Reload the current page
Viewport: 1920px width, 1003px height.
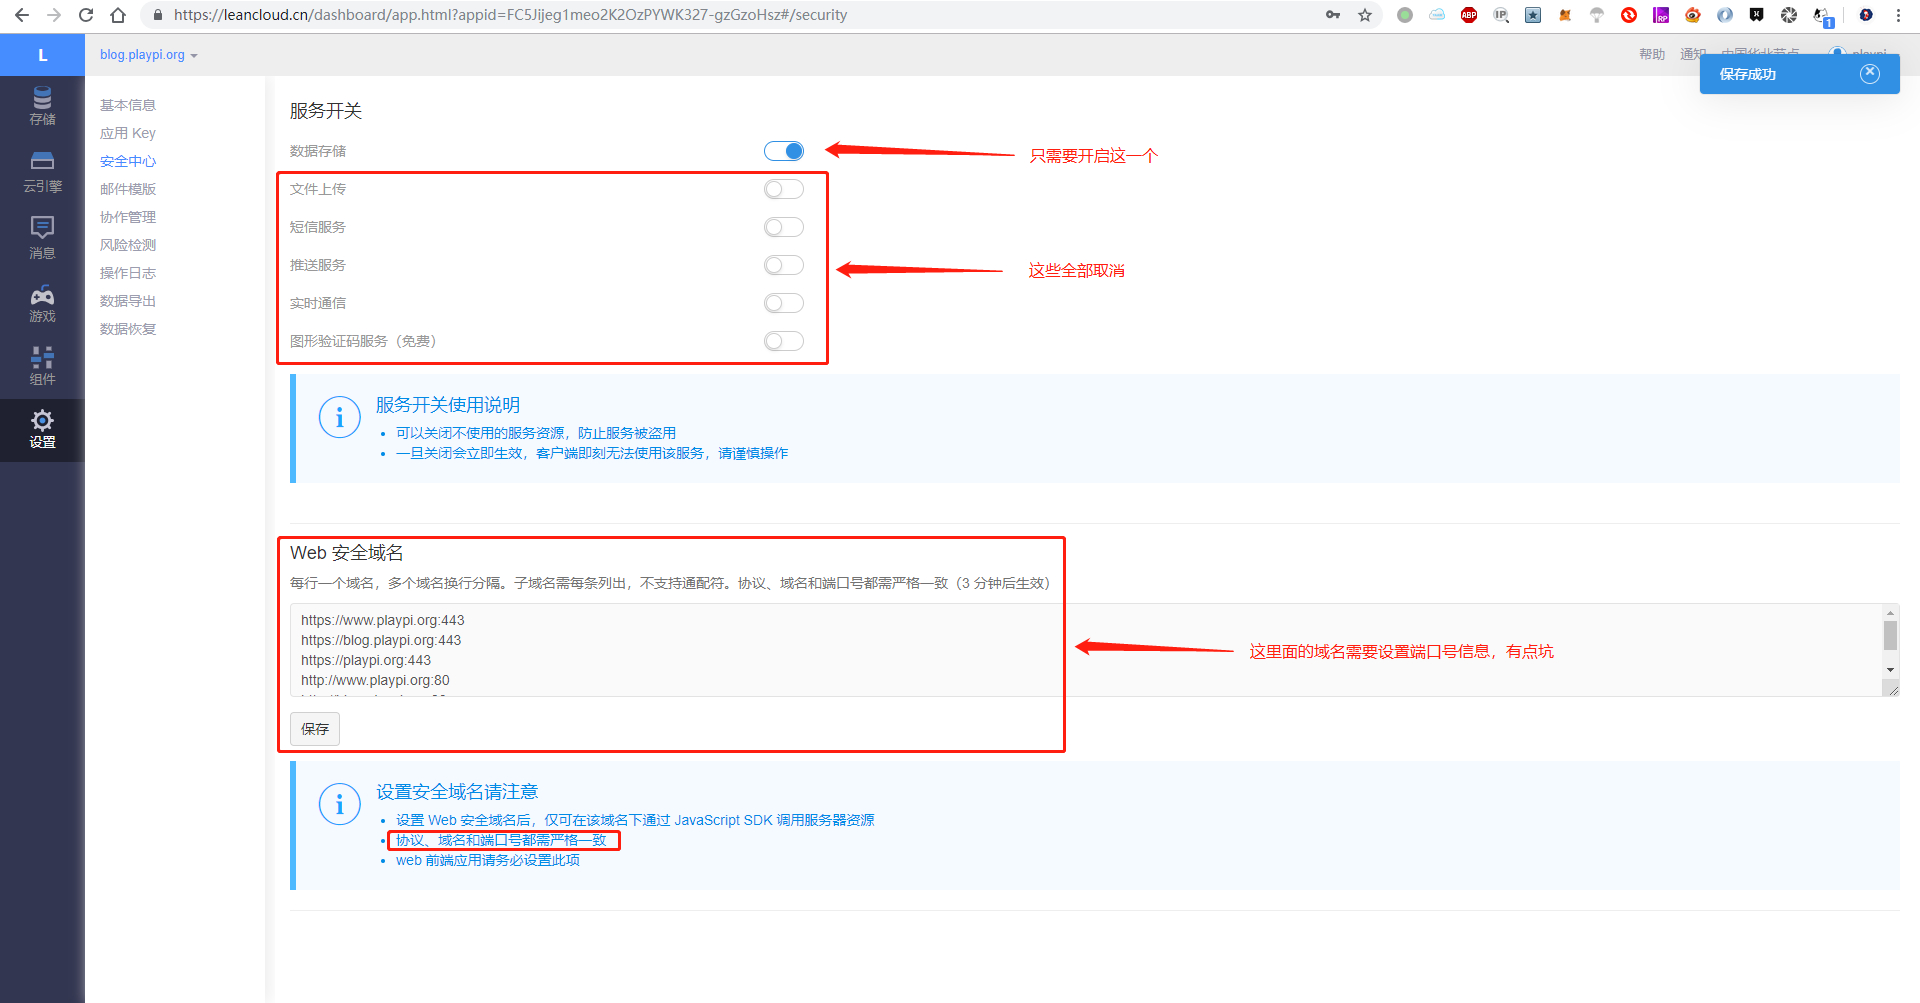pyautogui.click(x=86, y=15)
